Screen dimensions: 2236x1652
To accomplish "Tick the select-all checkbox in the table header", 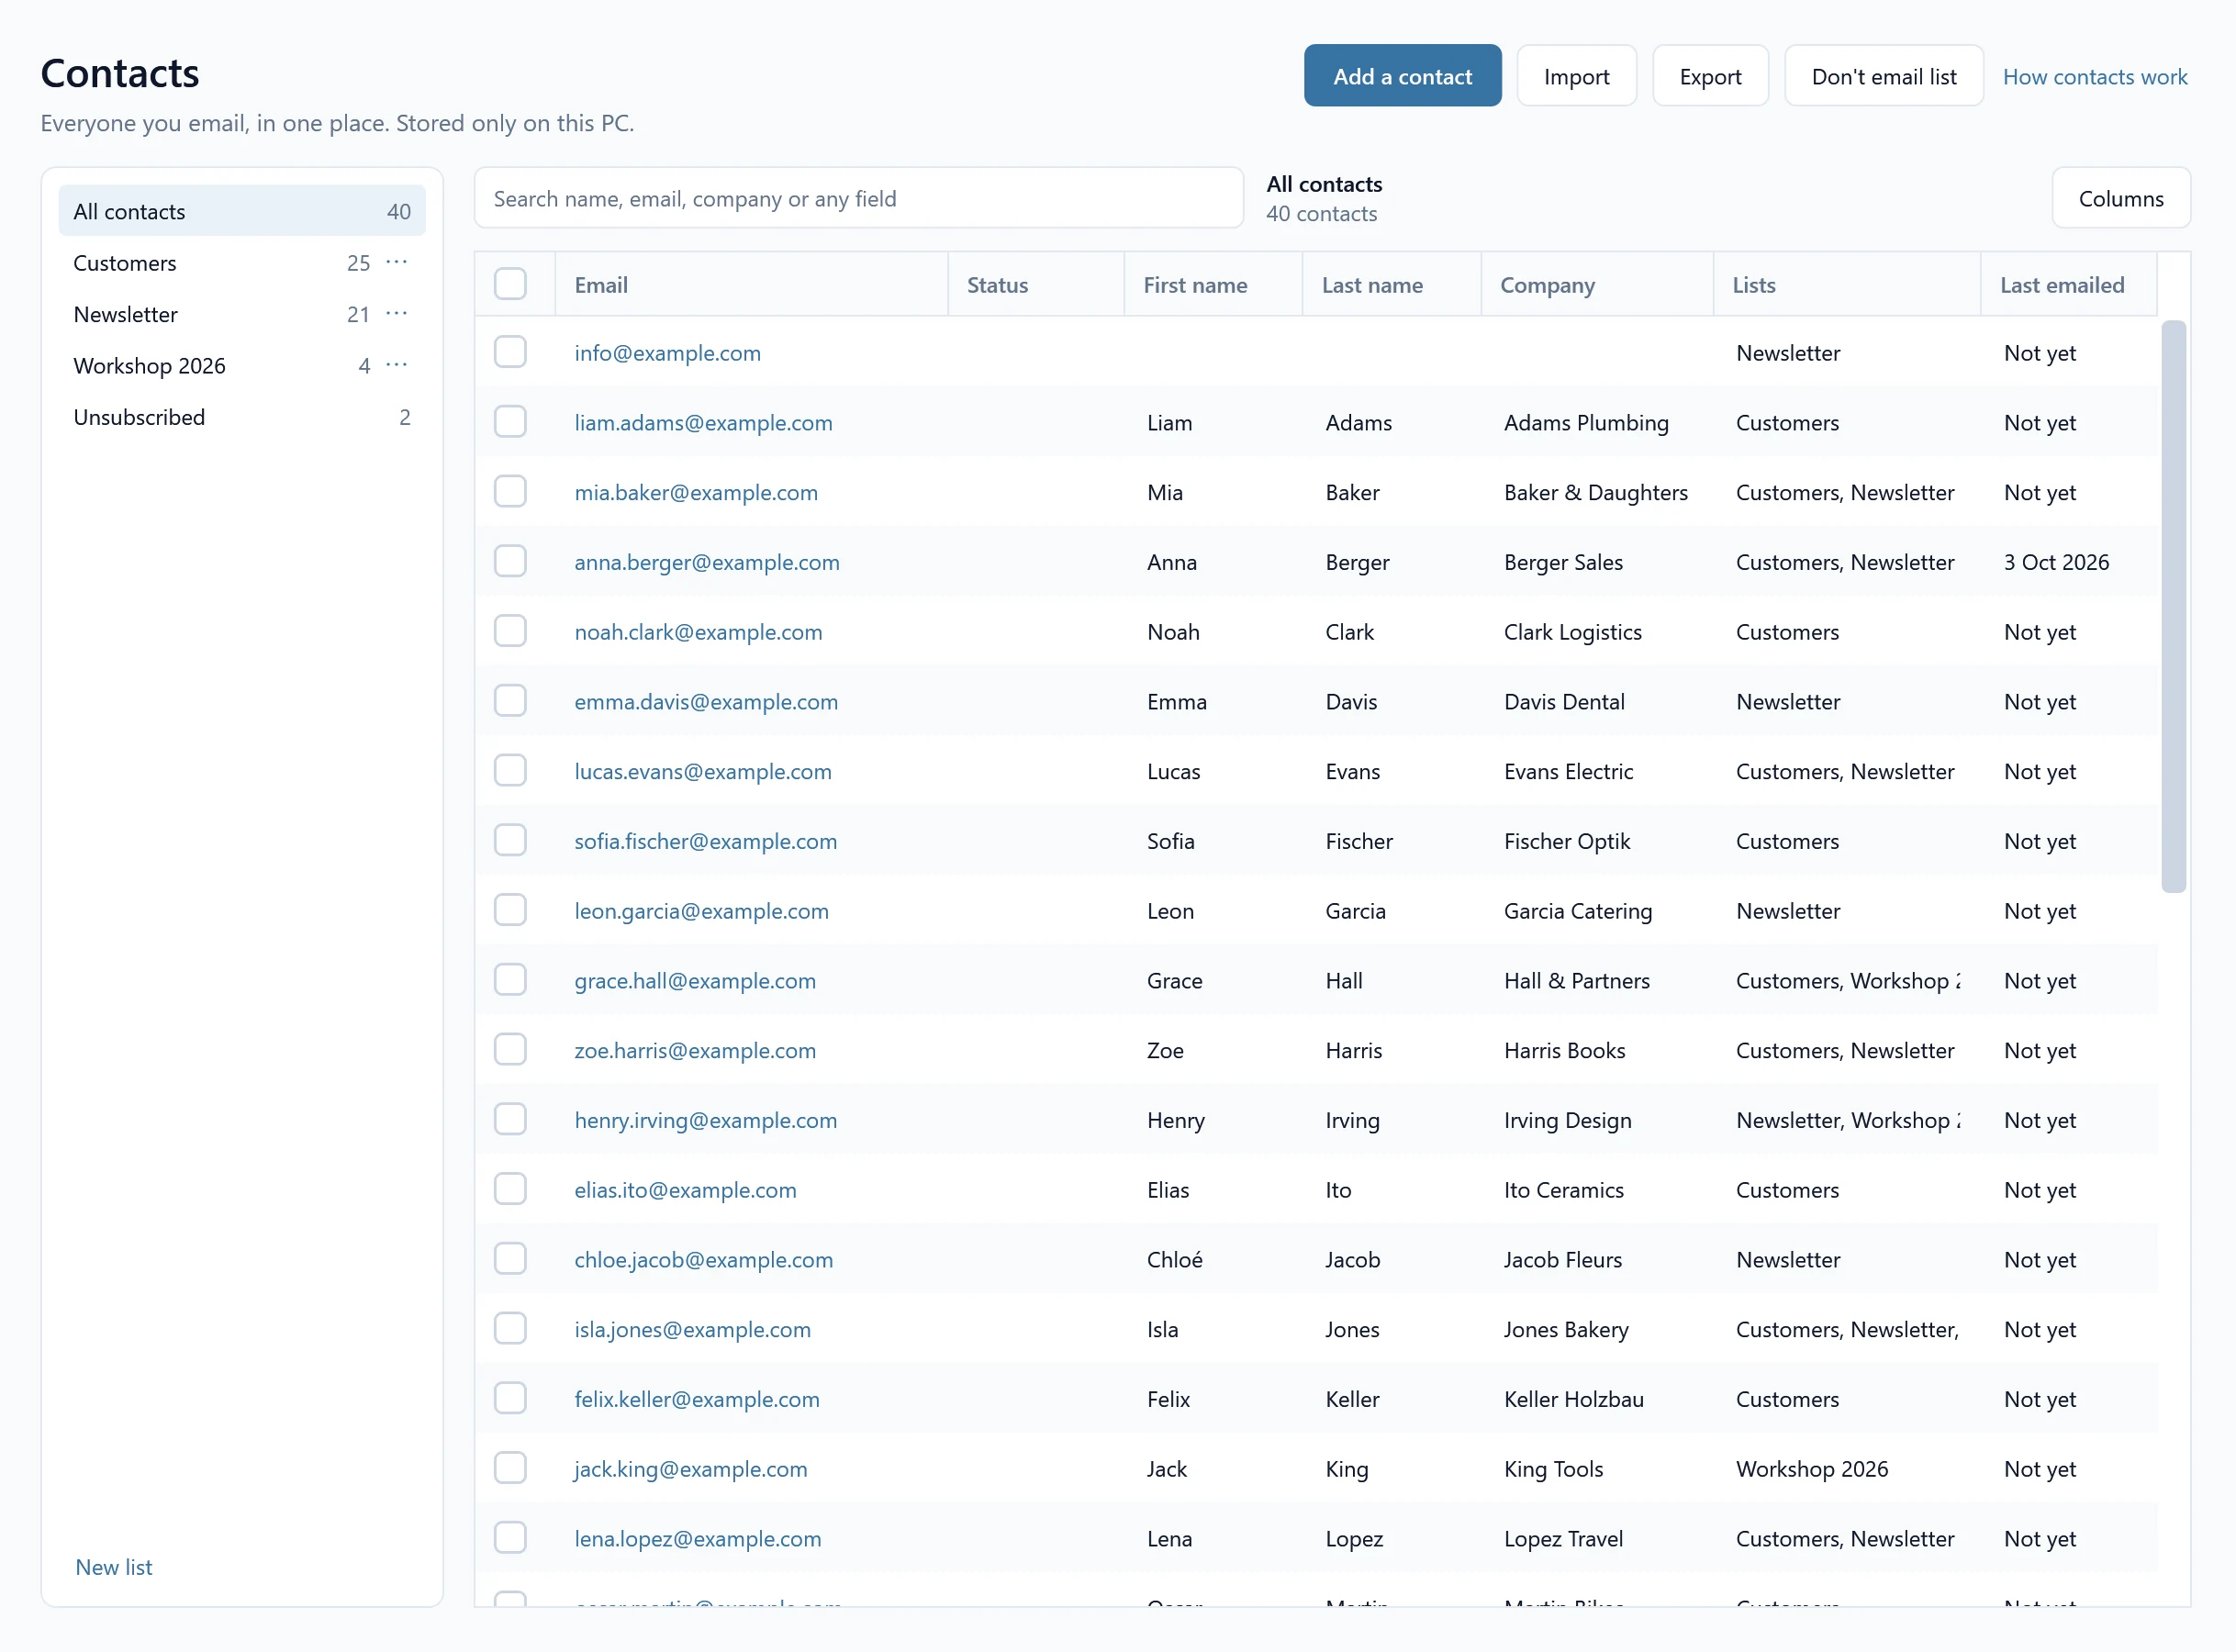I will point(510,284).
